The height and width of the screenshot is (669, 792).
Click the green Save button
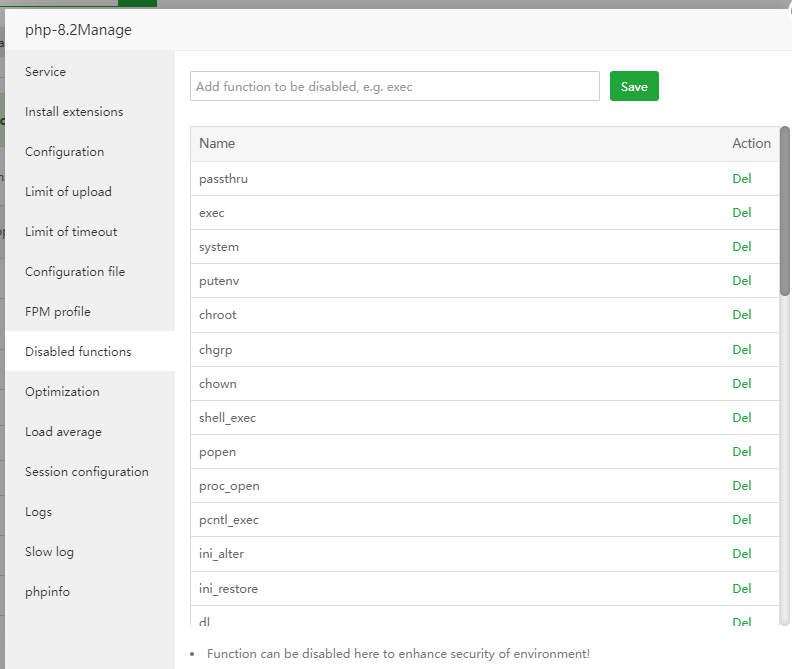pyautogui.click(x=634, y=87)
